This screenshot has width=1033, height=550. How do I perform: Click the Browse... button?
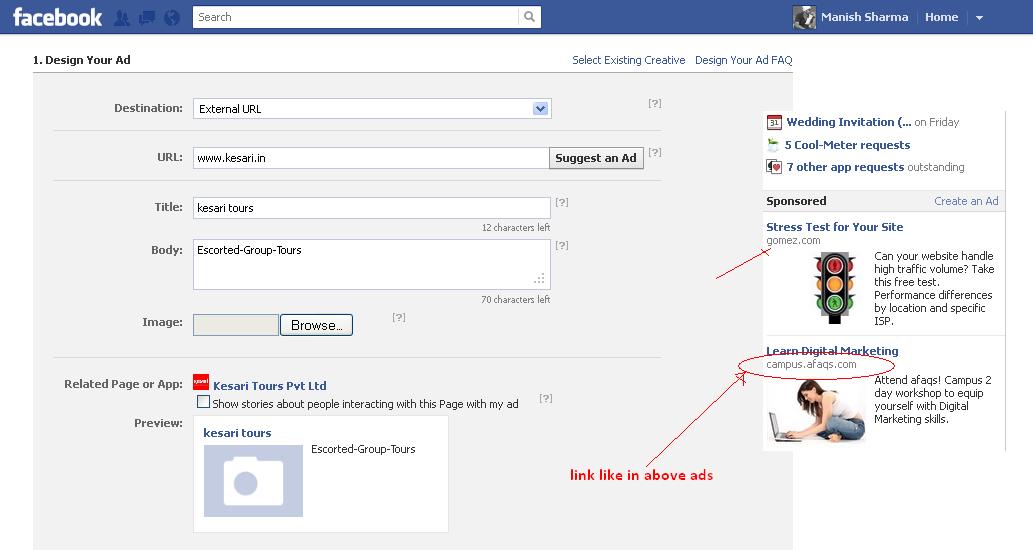point(316,325)
